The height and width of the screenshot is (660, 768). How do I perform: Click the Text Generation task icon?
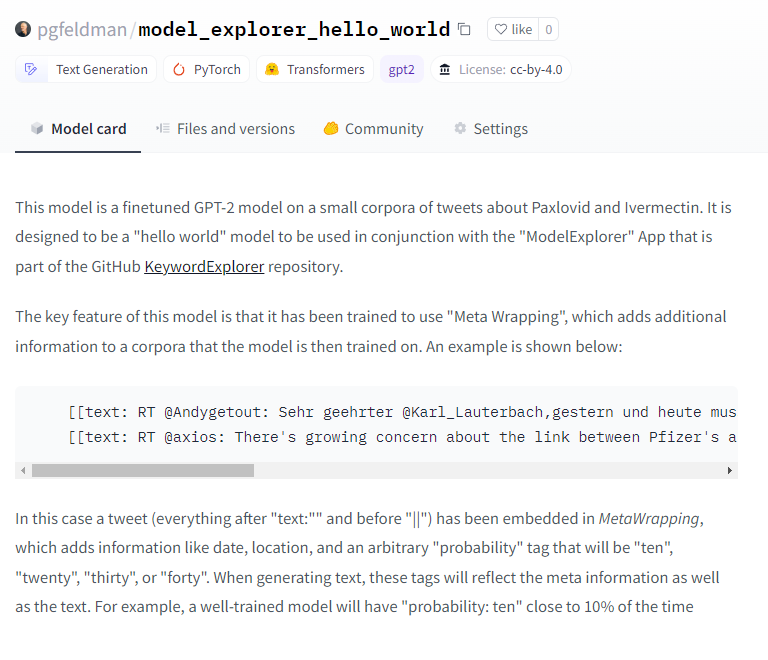pyautogui.click(x=32, y=70)
